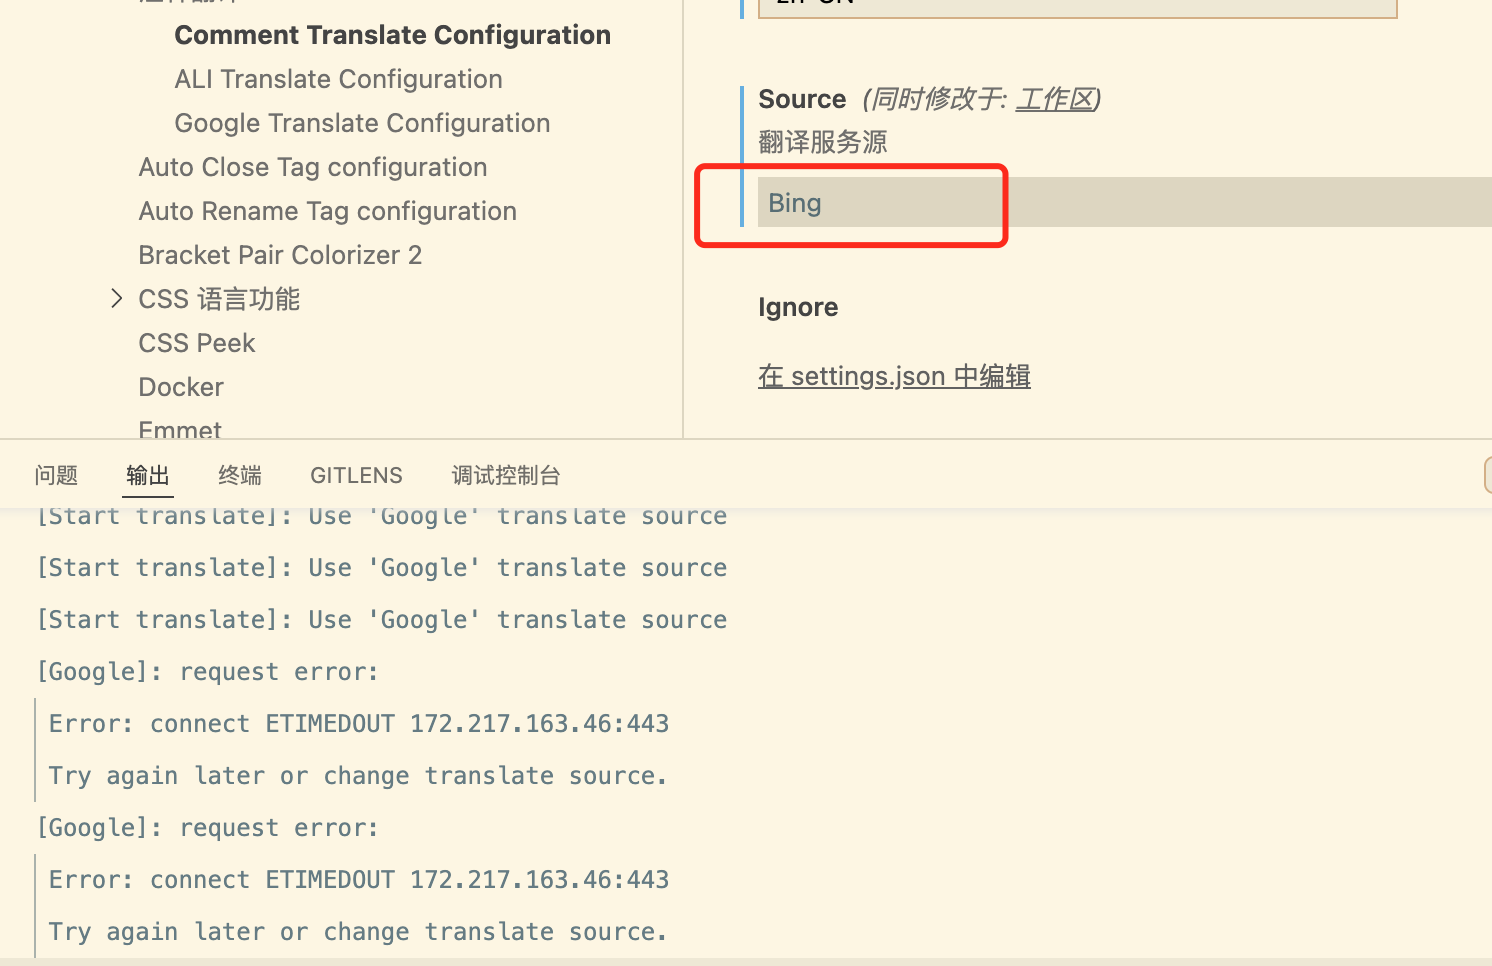Open the GITLENS panel tab

click(x=356, y=475)
